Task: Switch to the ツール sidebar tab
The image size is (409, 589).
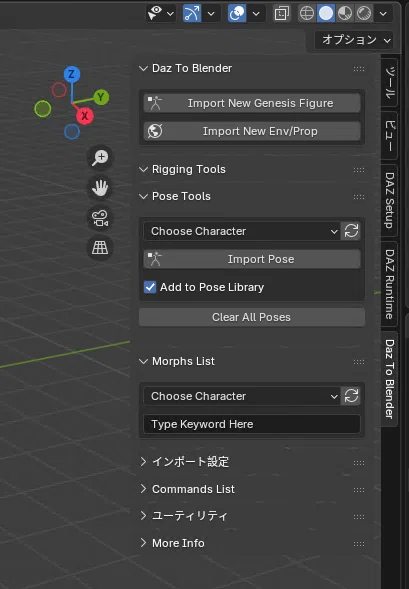Action: [389, 83]
